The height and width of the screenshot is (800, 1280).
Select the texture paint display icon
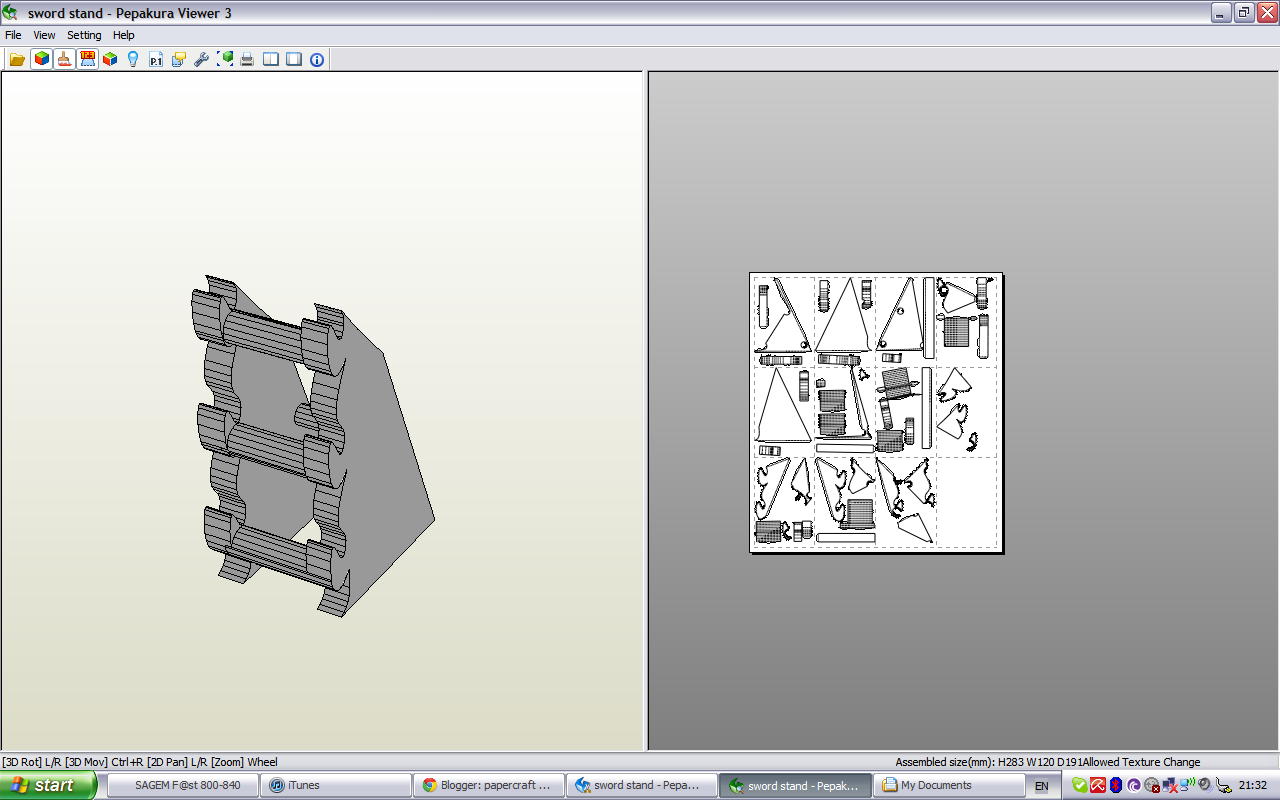pos(64,59)
